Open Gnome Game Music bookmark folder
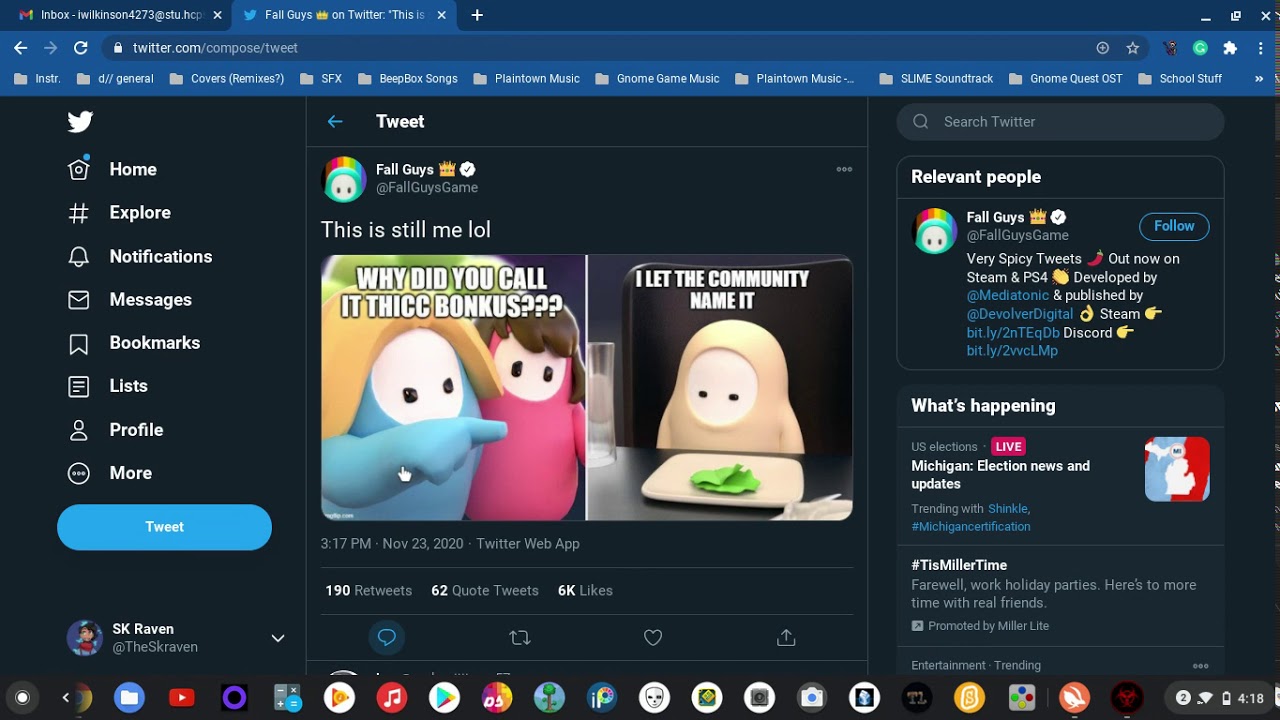The image size is (1280, 720). tap(657, 79)
